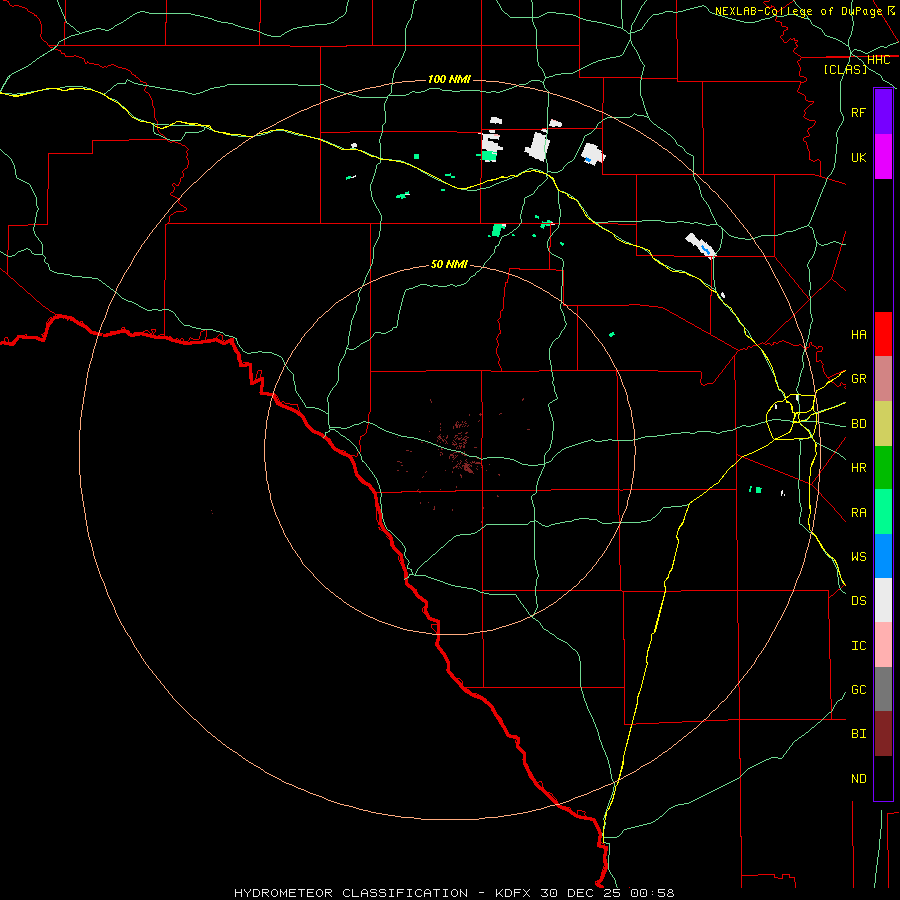Click the UK magenta legend swatch
Screen dimensions: 900x900
point(883,157)
